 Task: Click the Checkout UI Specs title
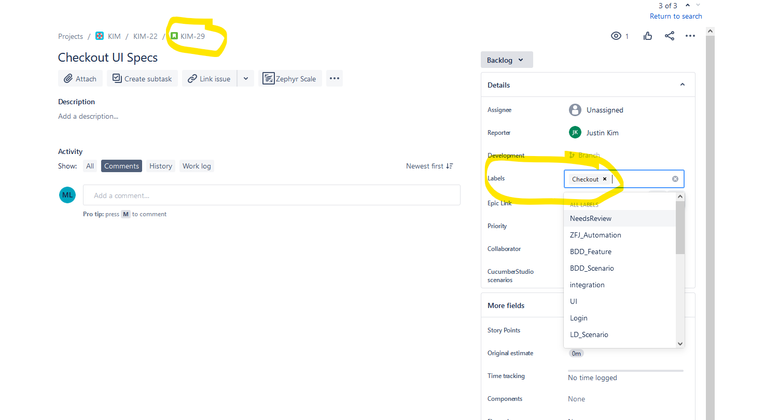pyautogui.click(x=108, y=58)
